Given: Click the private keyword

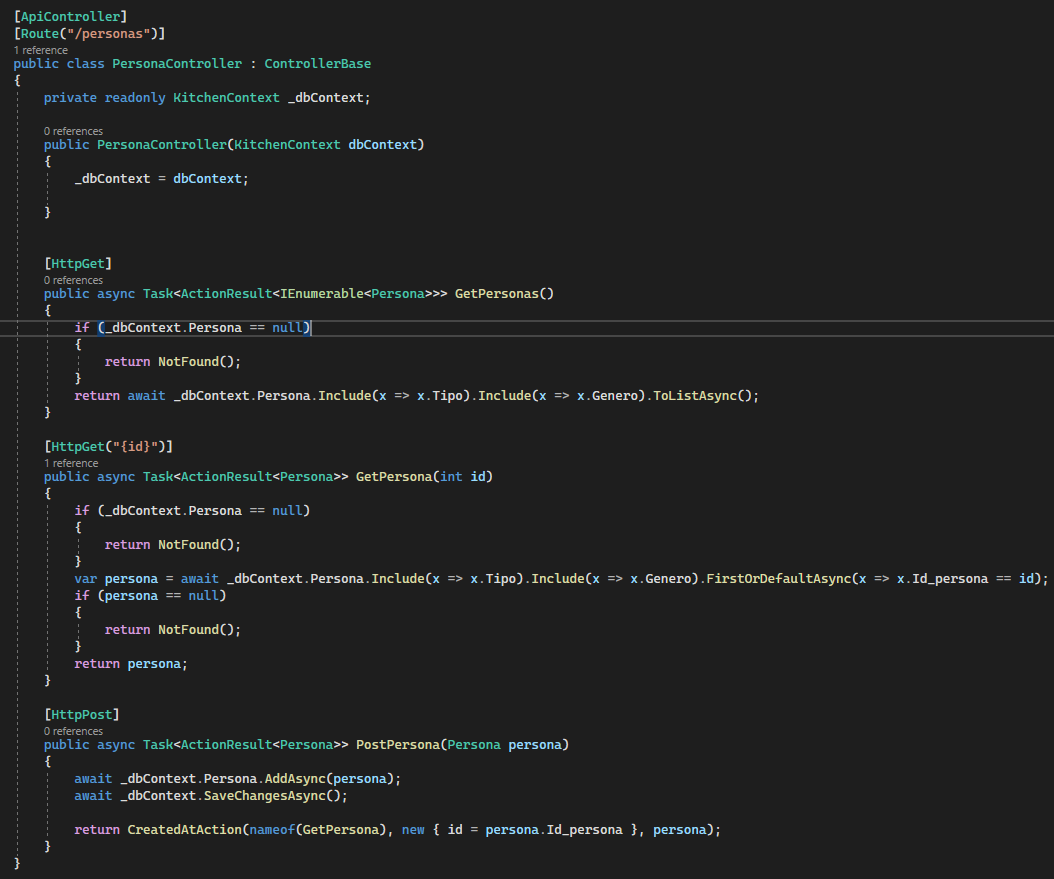Looking at the screenshot, I should click(70, 97).
